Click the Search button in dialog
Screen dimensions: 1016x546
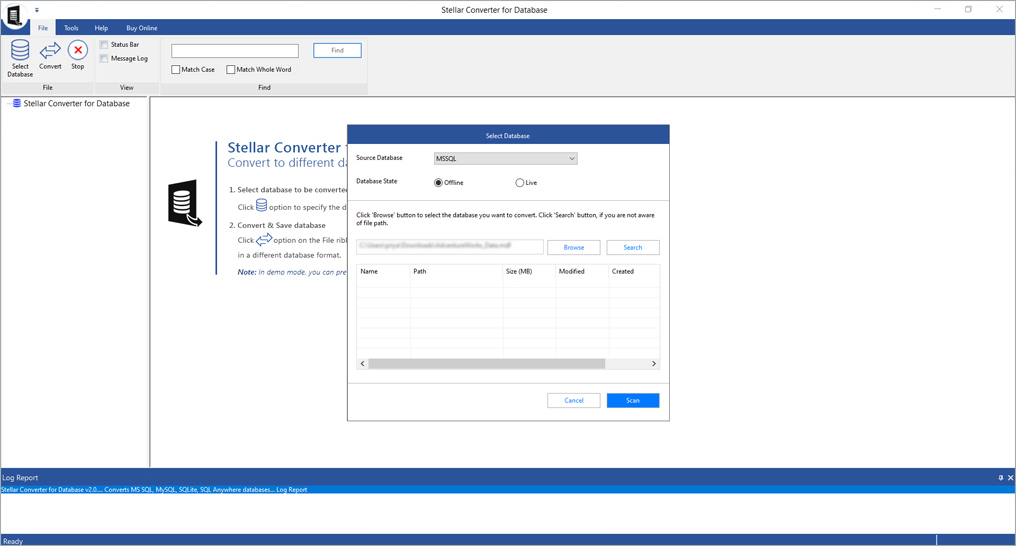pyautogui.click(x=633, y=247)
